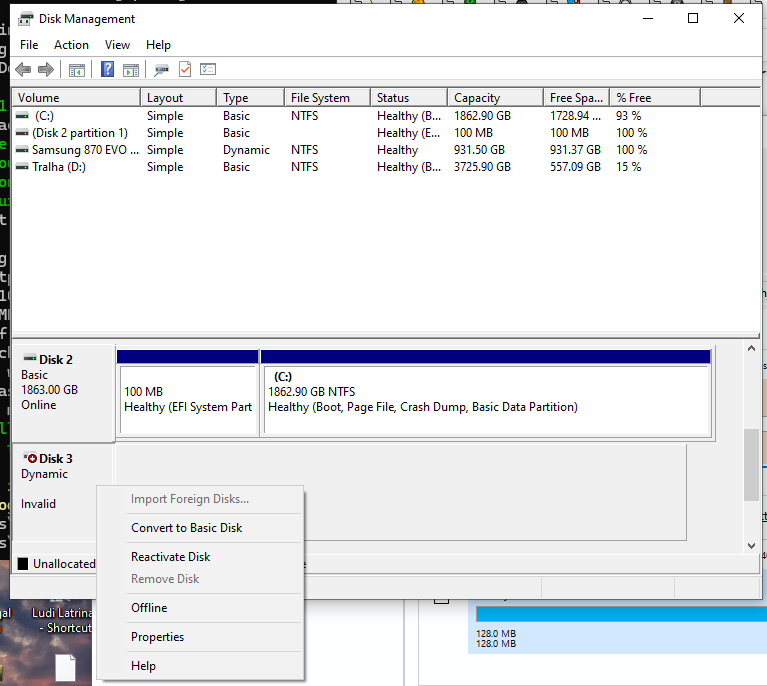Select the Samsung 870 EVO volume

click(86, 150)
